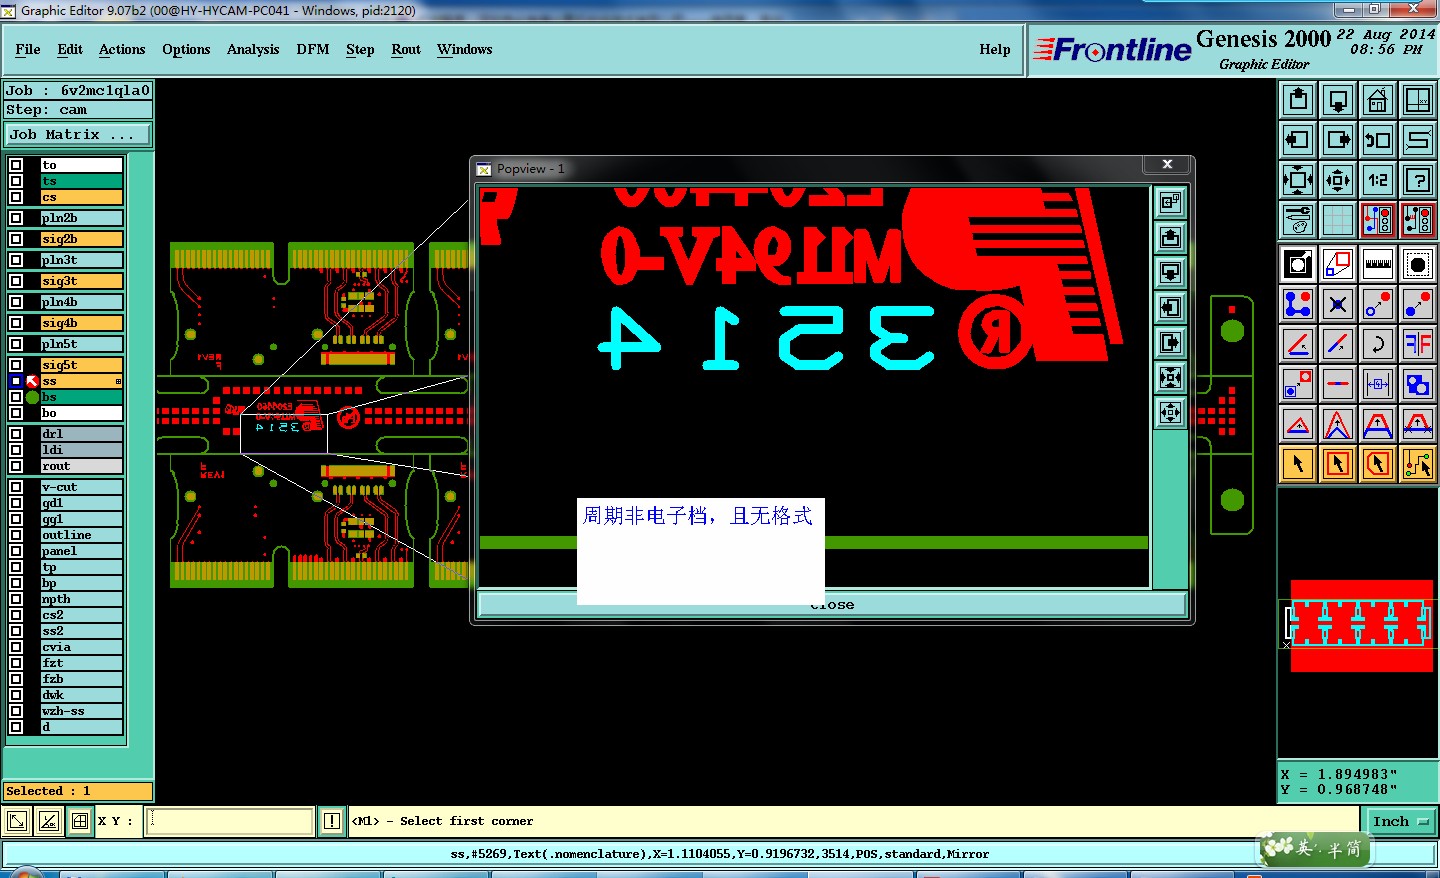The width and height of the screenshot is (1440, 878).
Task: Open the Inch units dropdown
Action: 1400,821
